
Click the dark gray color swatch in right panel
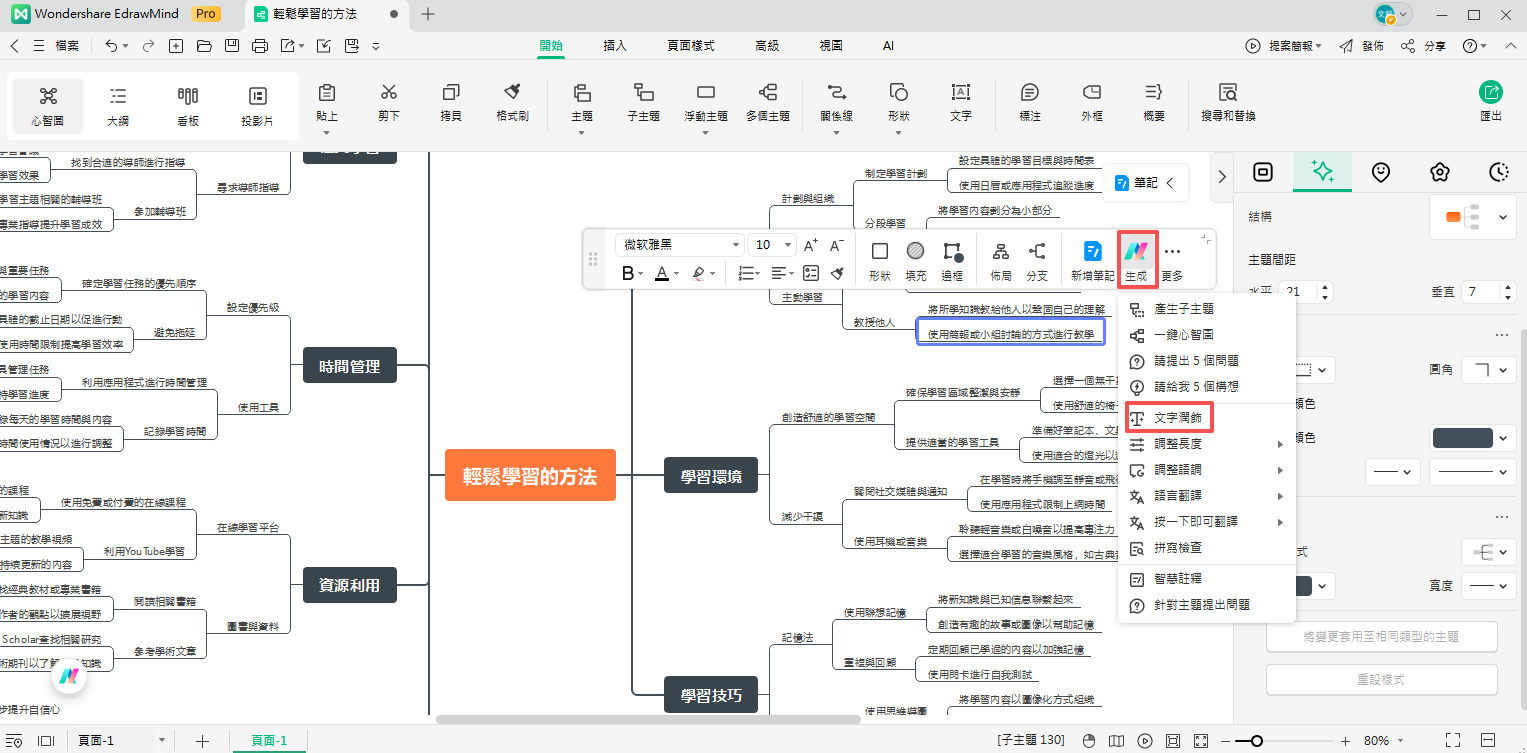1462,438
